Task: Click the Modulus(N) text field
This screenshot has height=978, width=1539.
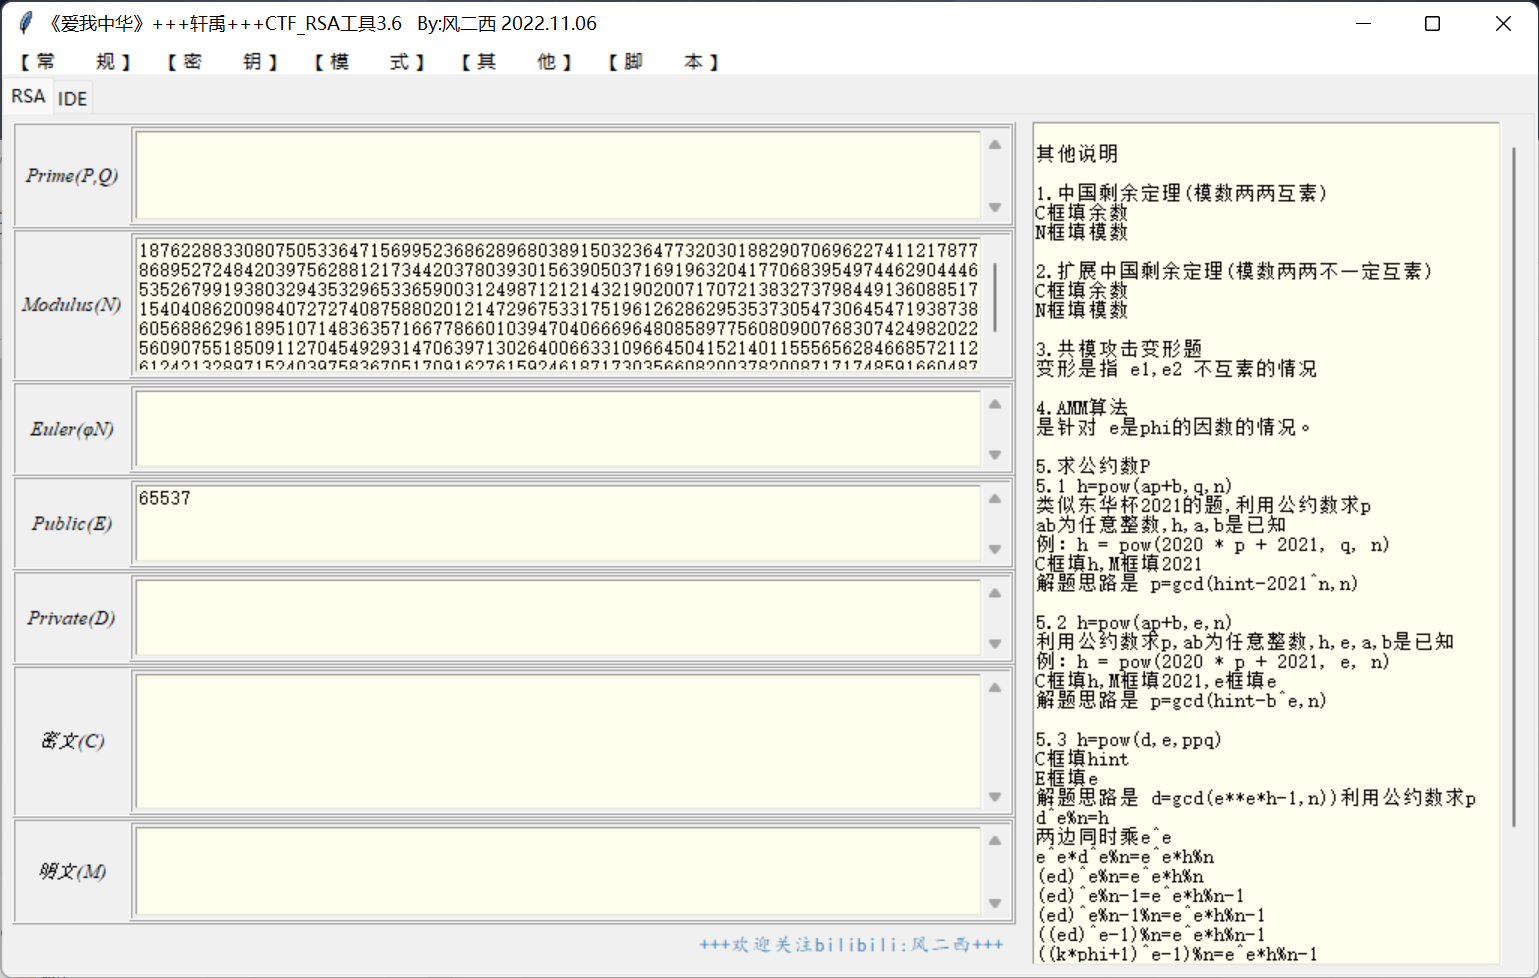Action: [558, 304]
